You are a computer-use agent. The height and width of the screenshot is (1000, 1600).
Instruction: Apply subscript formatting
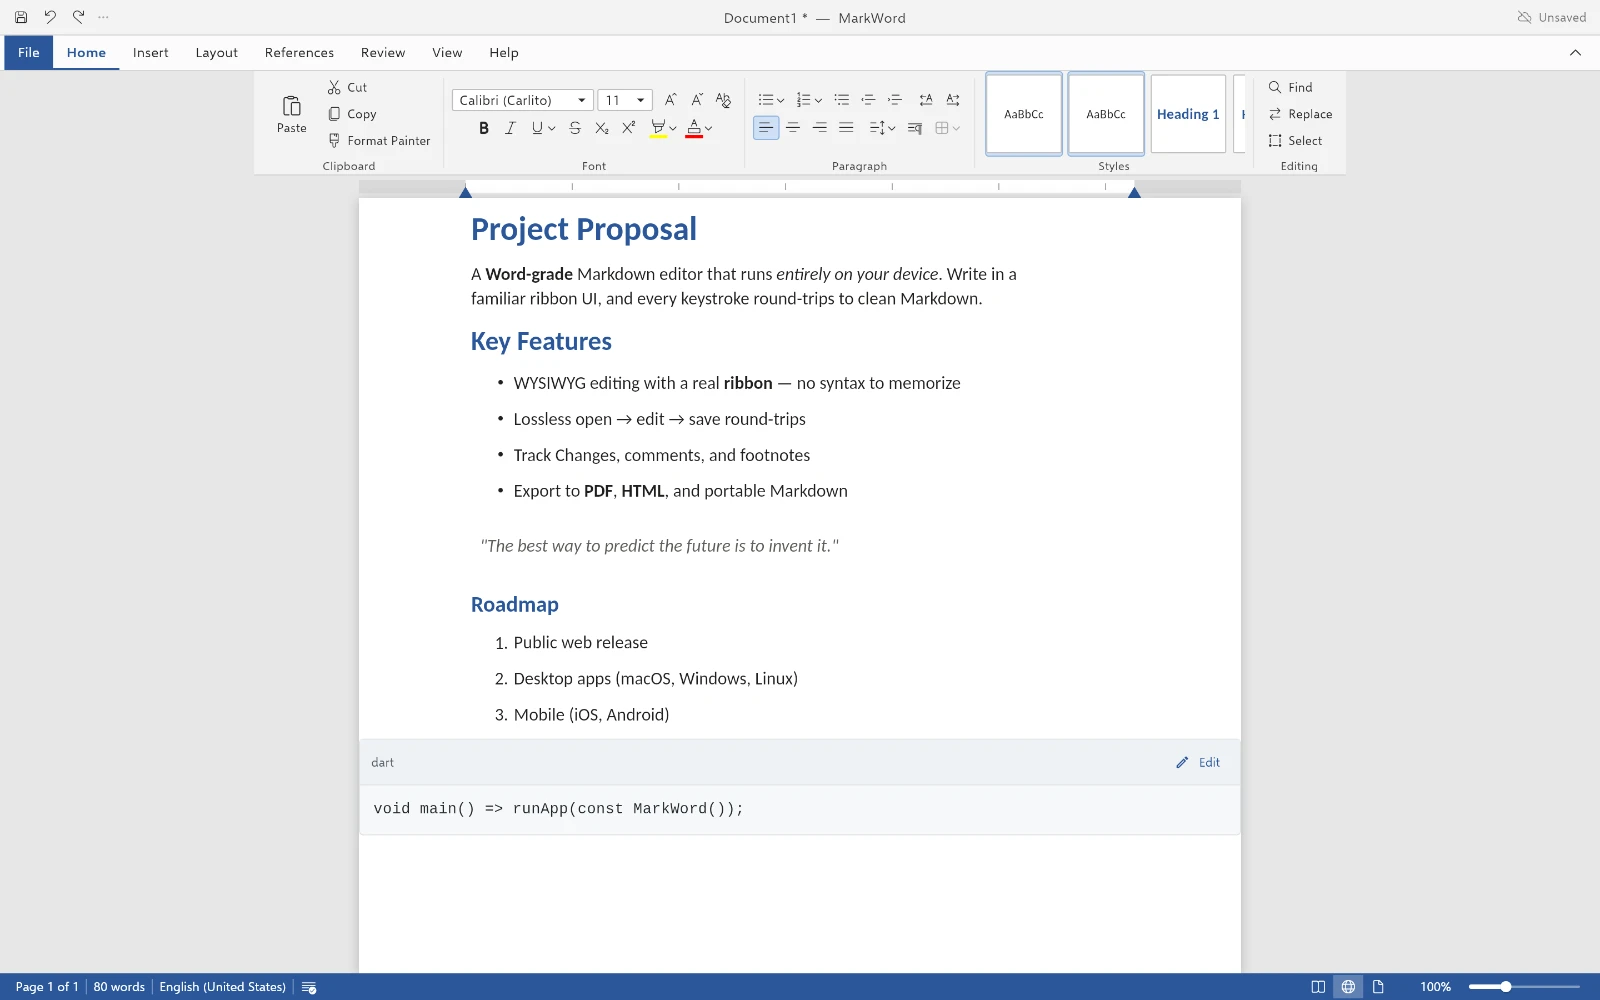[x=601, y=128]
